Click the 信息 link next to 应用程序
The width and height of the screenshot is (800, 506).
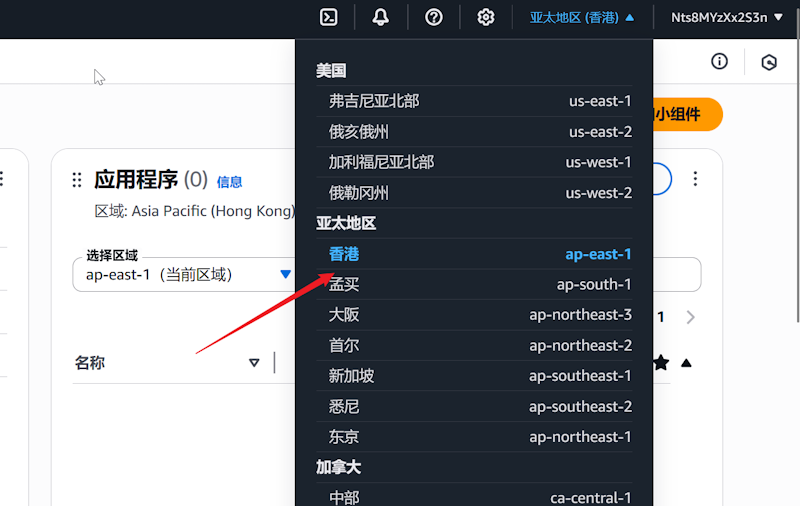click(229, 182)
